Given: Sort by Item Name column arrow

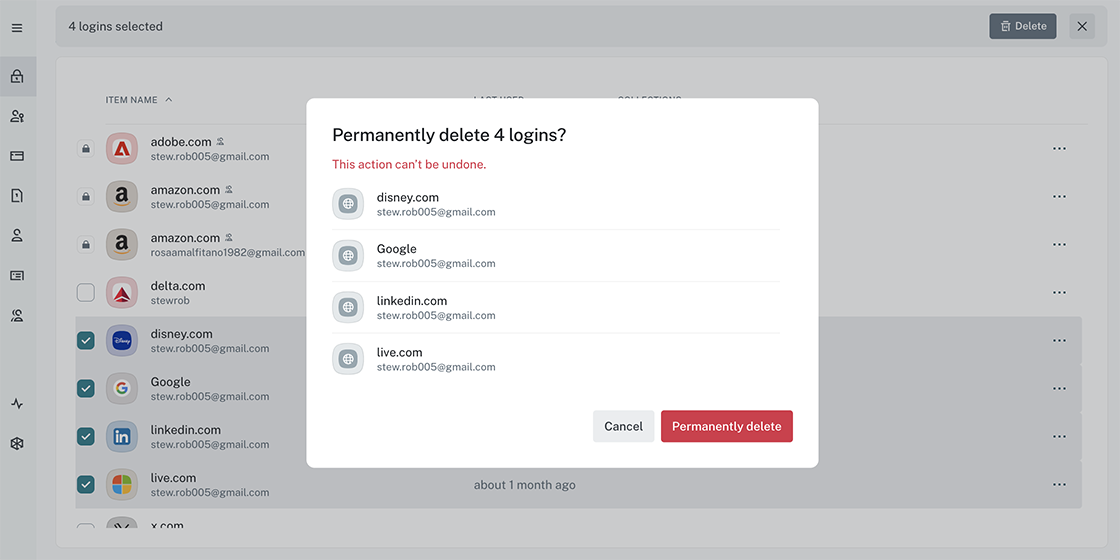Looking at the screenshot, I should click(x=169, y=100).
